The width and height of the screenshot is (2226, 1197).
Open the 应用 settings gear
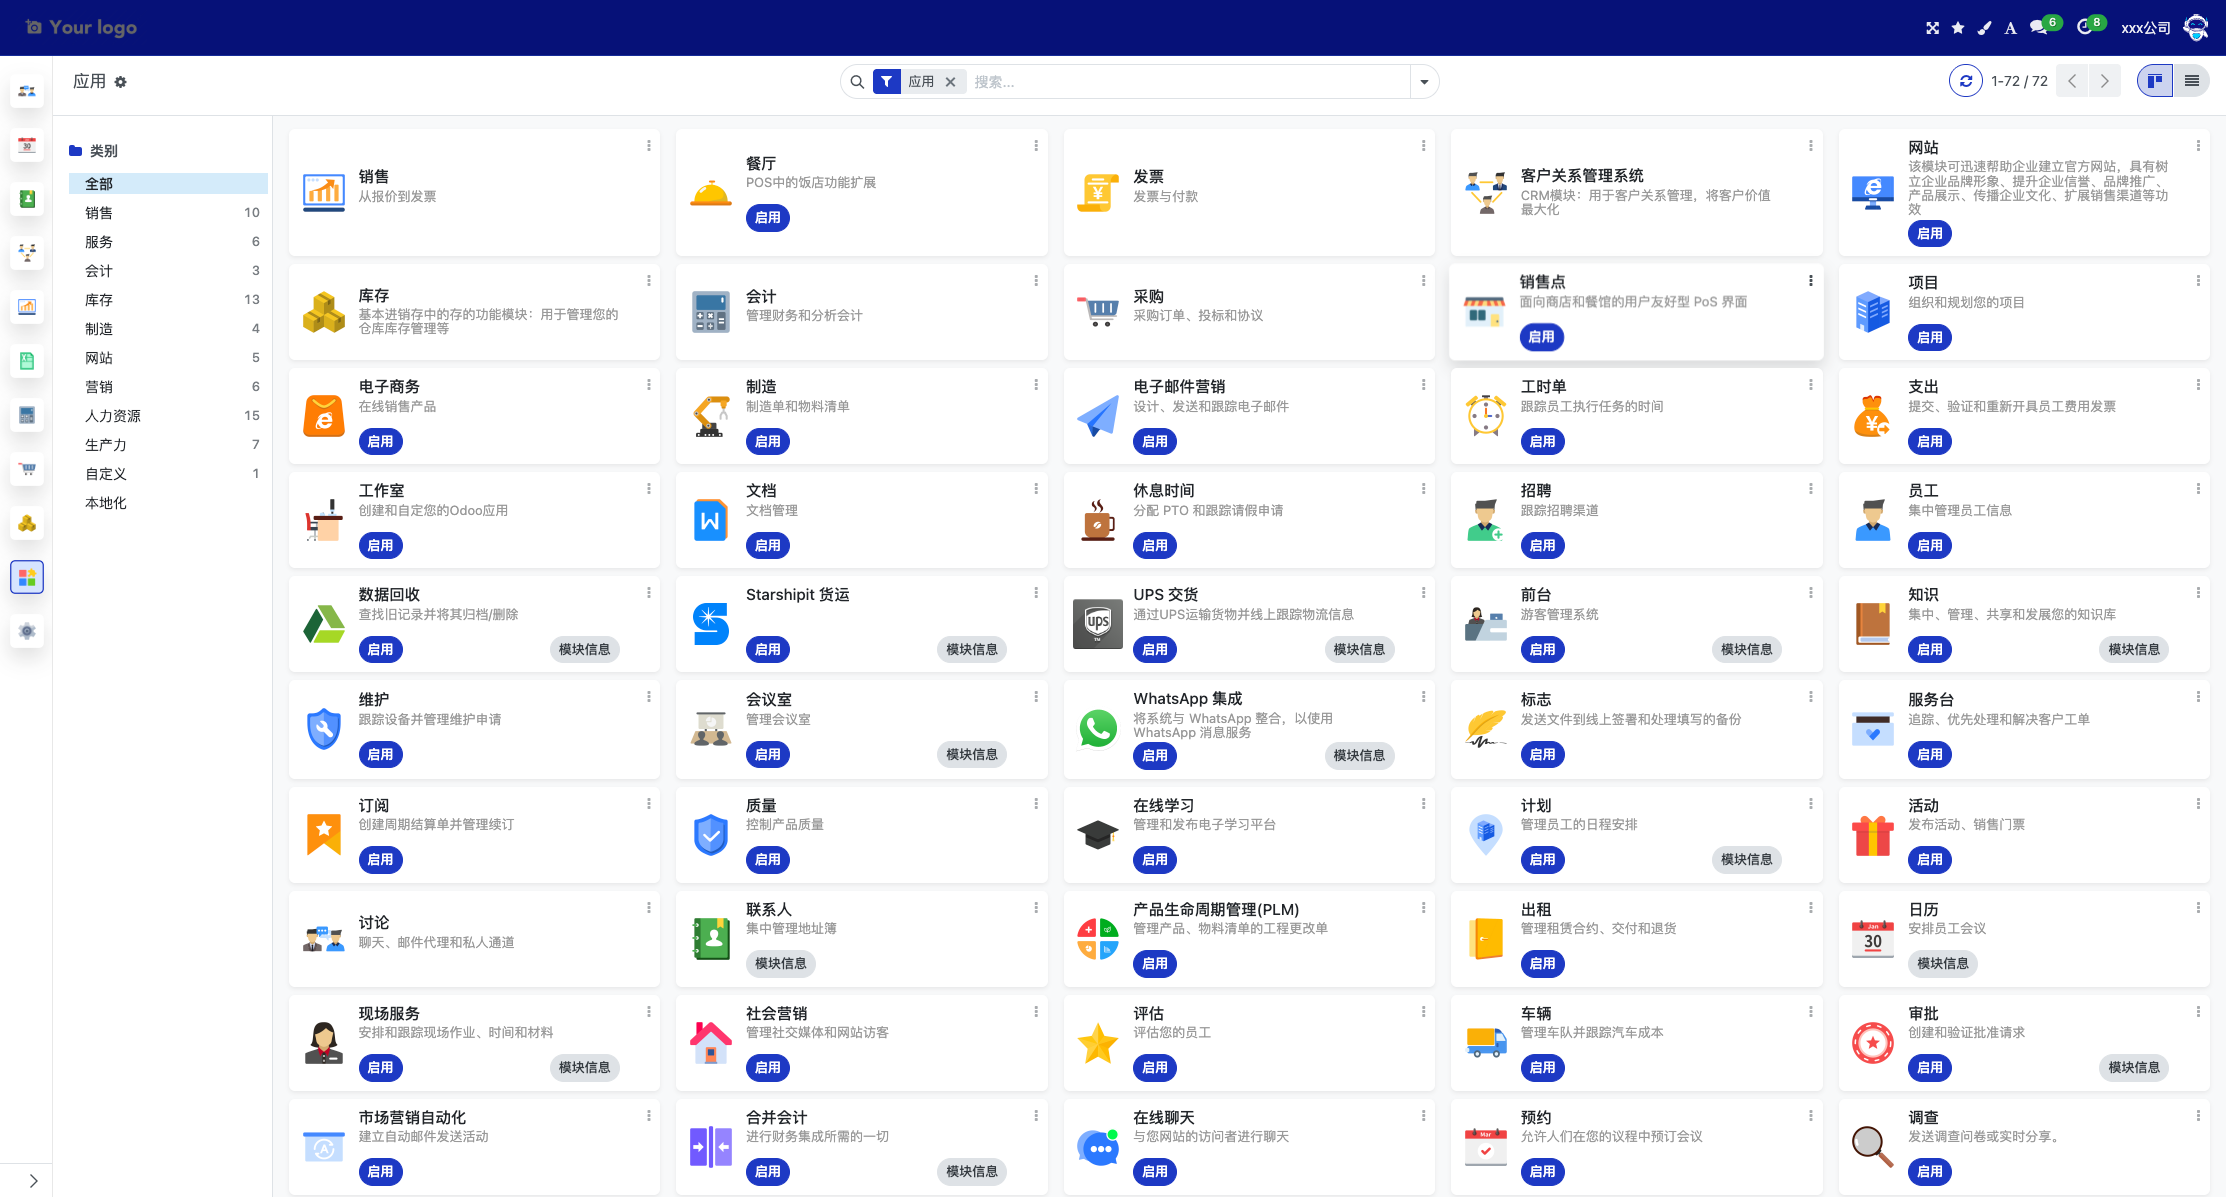(x=121, y=82)
